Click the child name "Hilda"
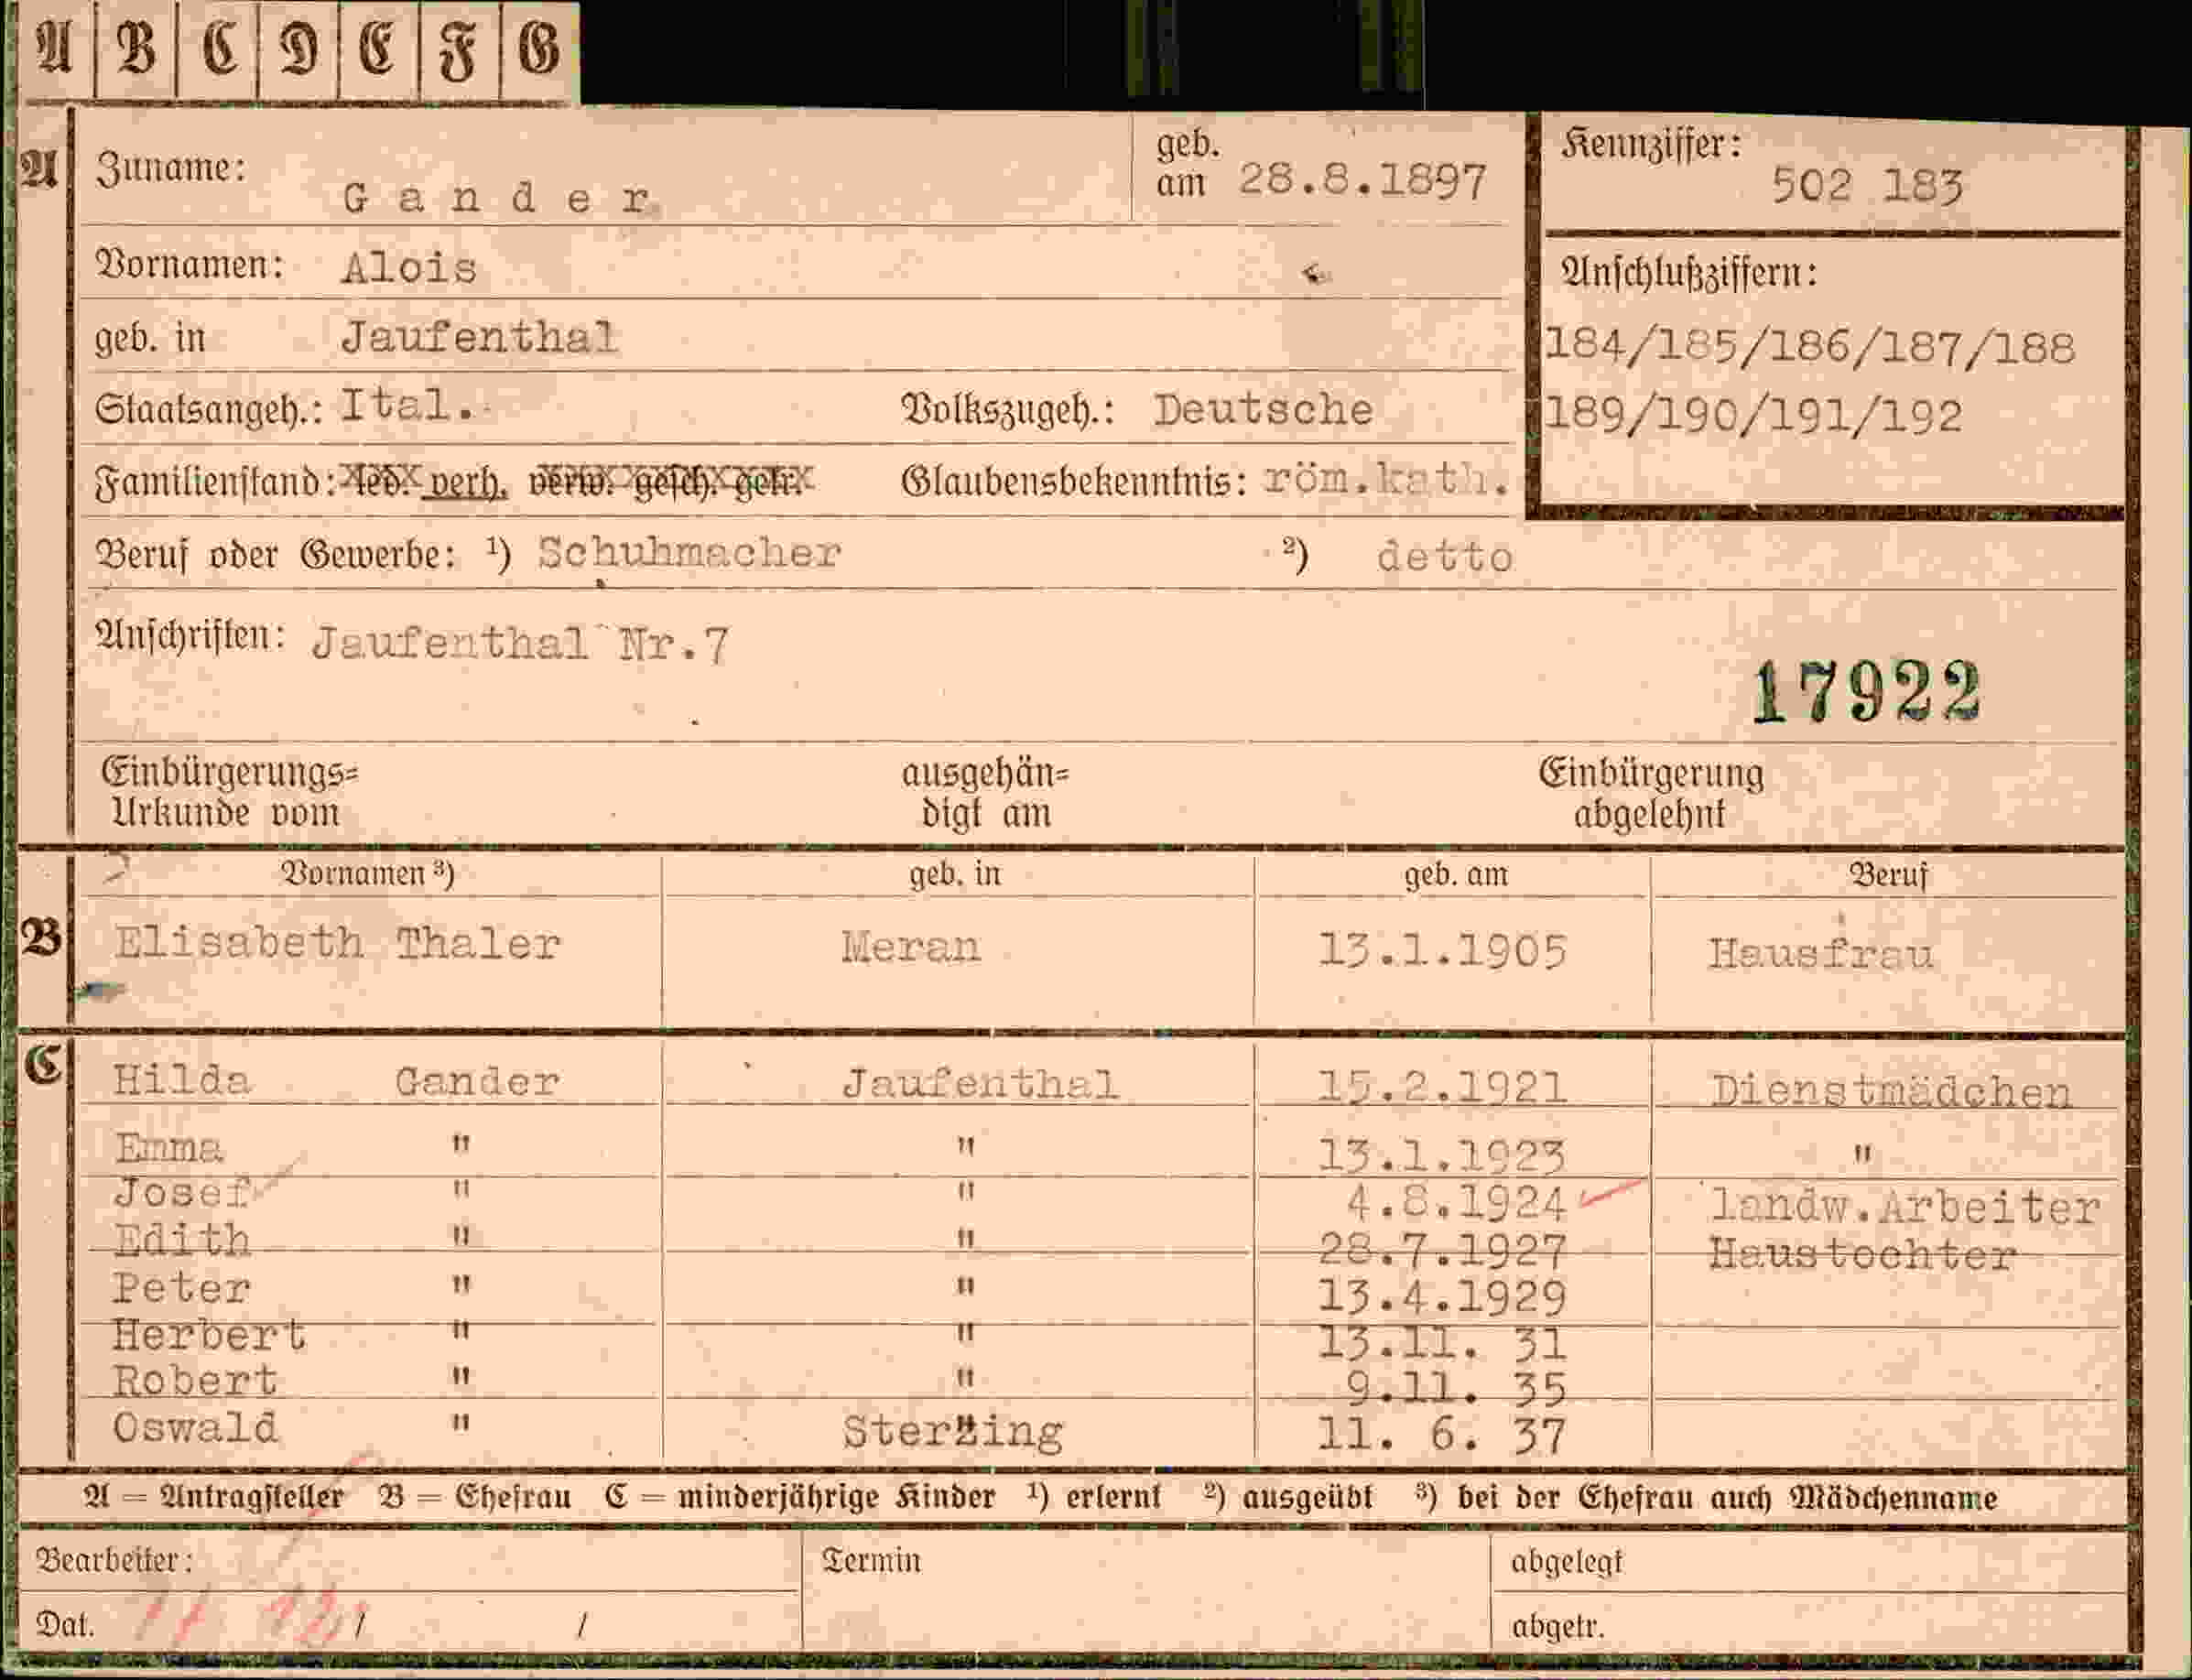The image size is (2192, 1680). point(181,1081)
